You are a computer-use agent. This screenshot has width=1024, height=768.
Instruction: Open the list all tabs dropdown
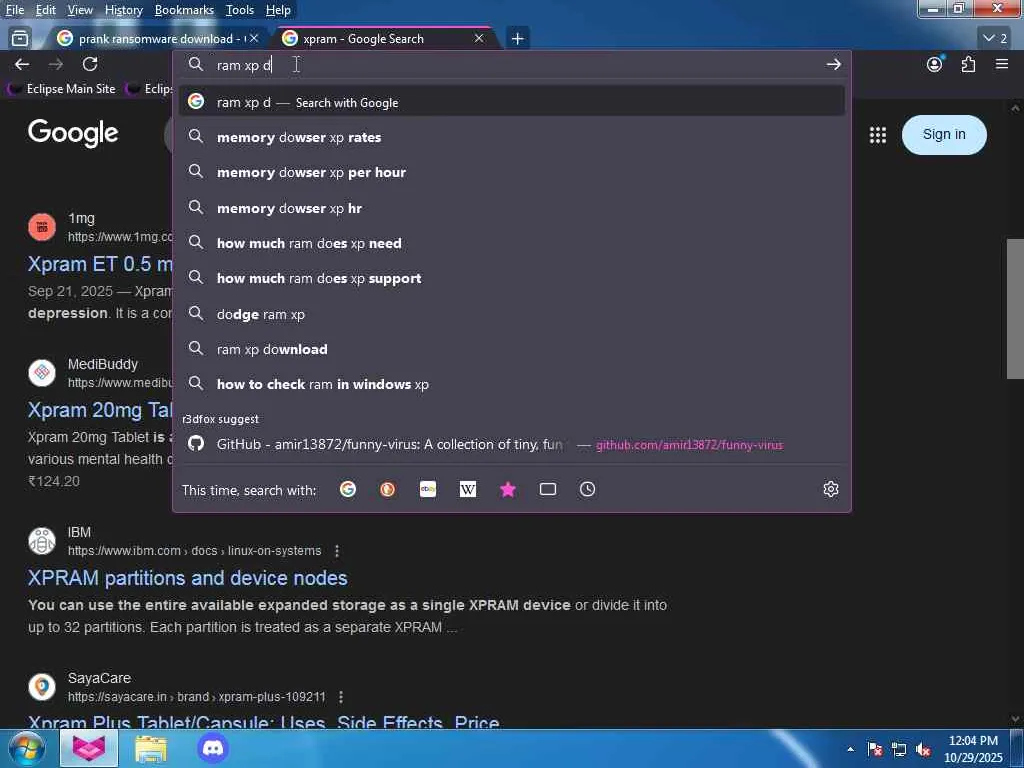point(995,39)
